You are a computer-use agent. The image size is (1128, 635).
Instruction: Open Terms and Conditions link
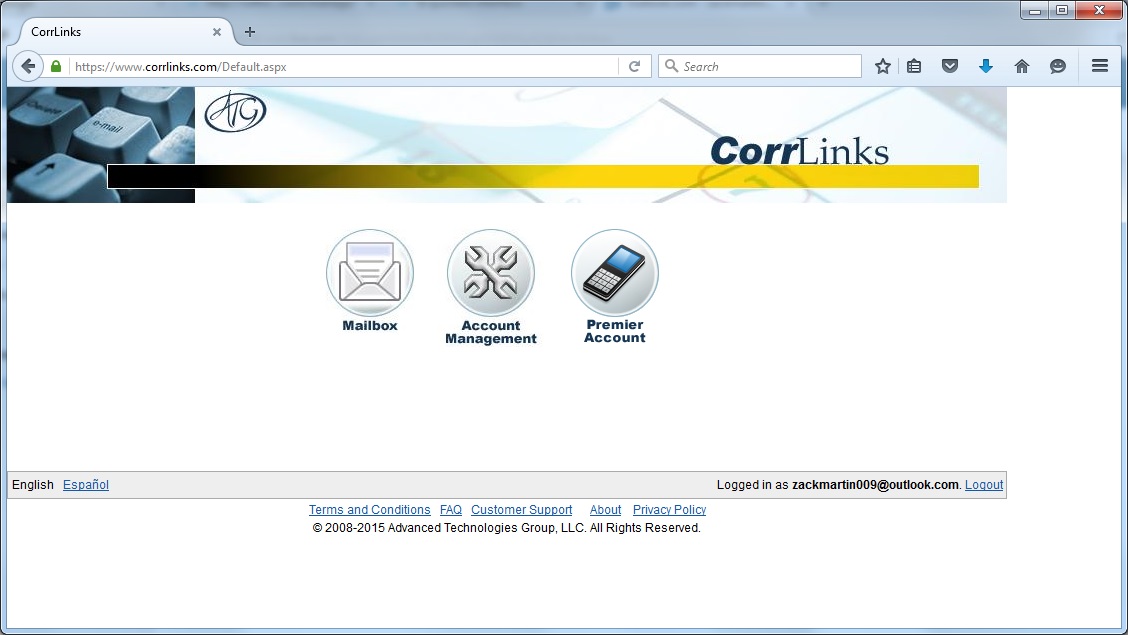point(370,510)
